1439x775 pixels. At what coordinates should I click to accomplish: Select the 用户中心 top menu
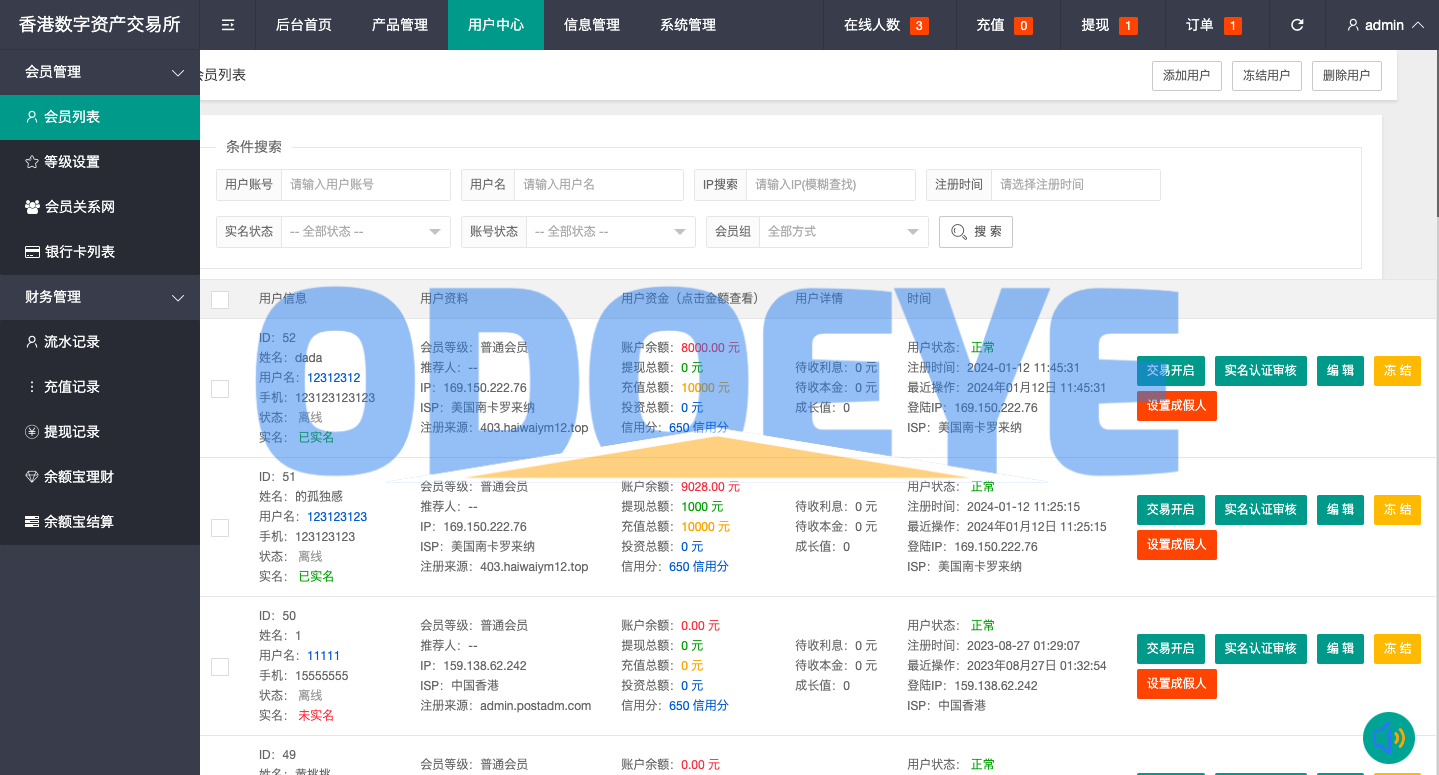pyautogui.click(x=496, y=25)
